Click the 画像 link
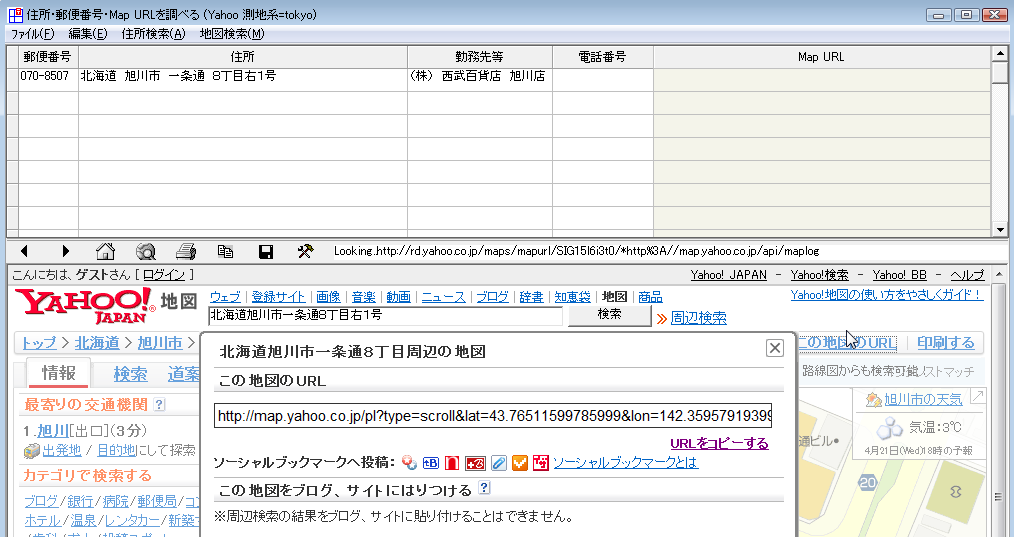1014x537 pixels. point(329,297)
